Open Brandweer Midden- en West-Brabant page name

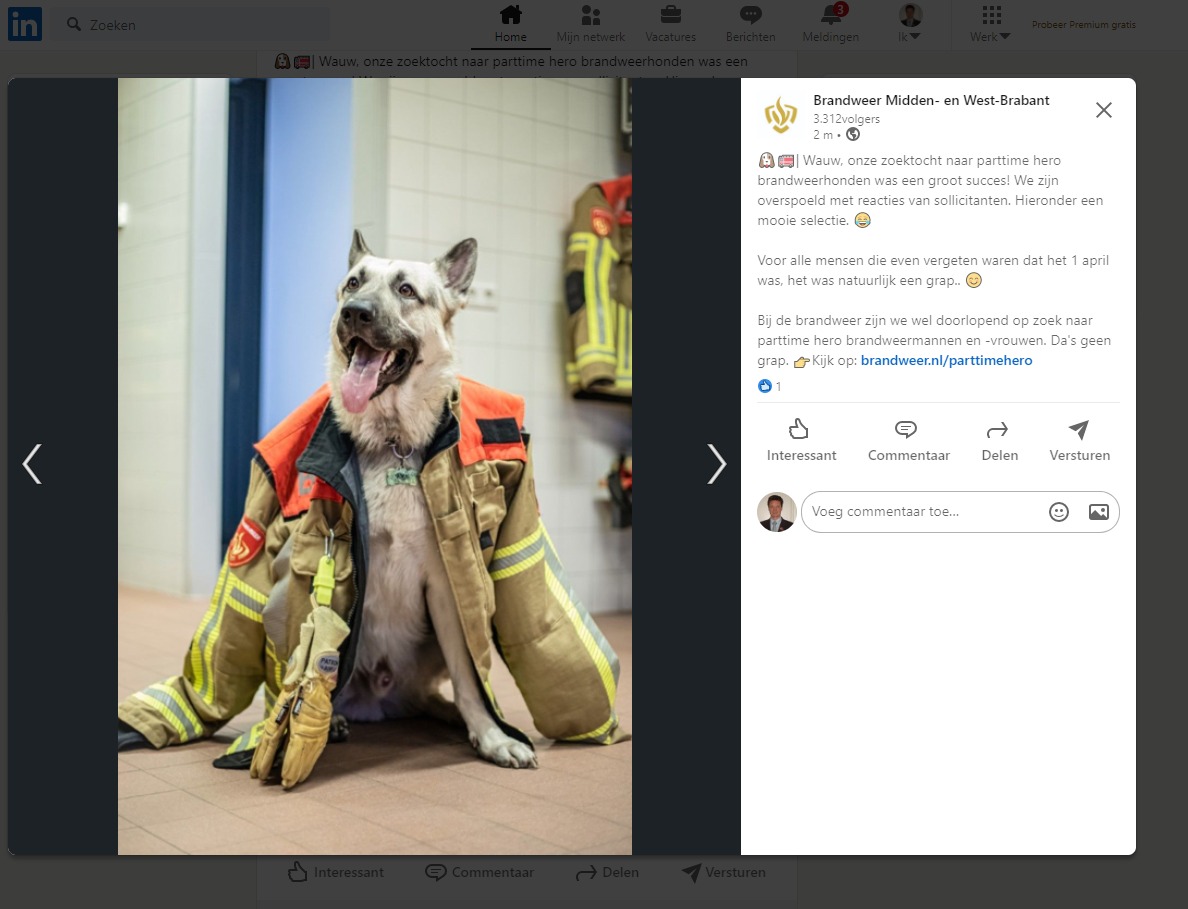[931, 101]
